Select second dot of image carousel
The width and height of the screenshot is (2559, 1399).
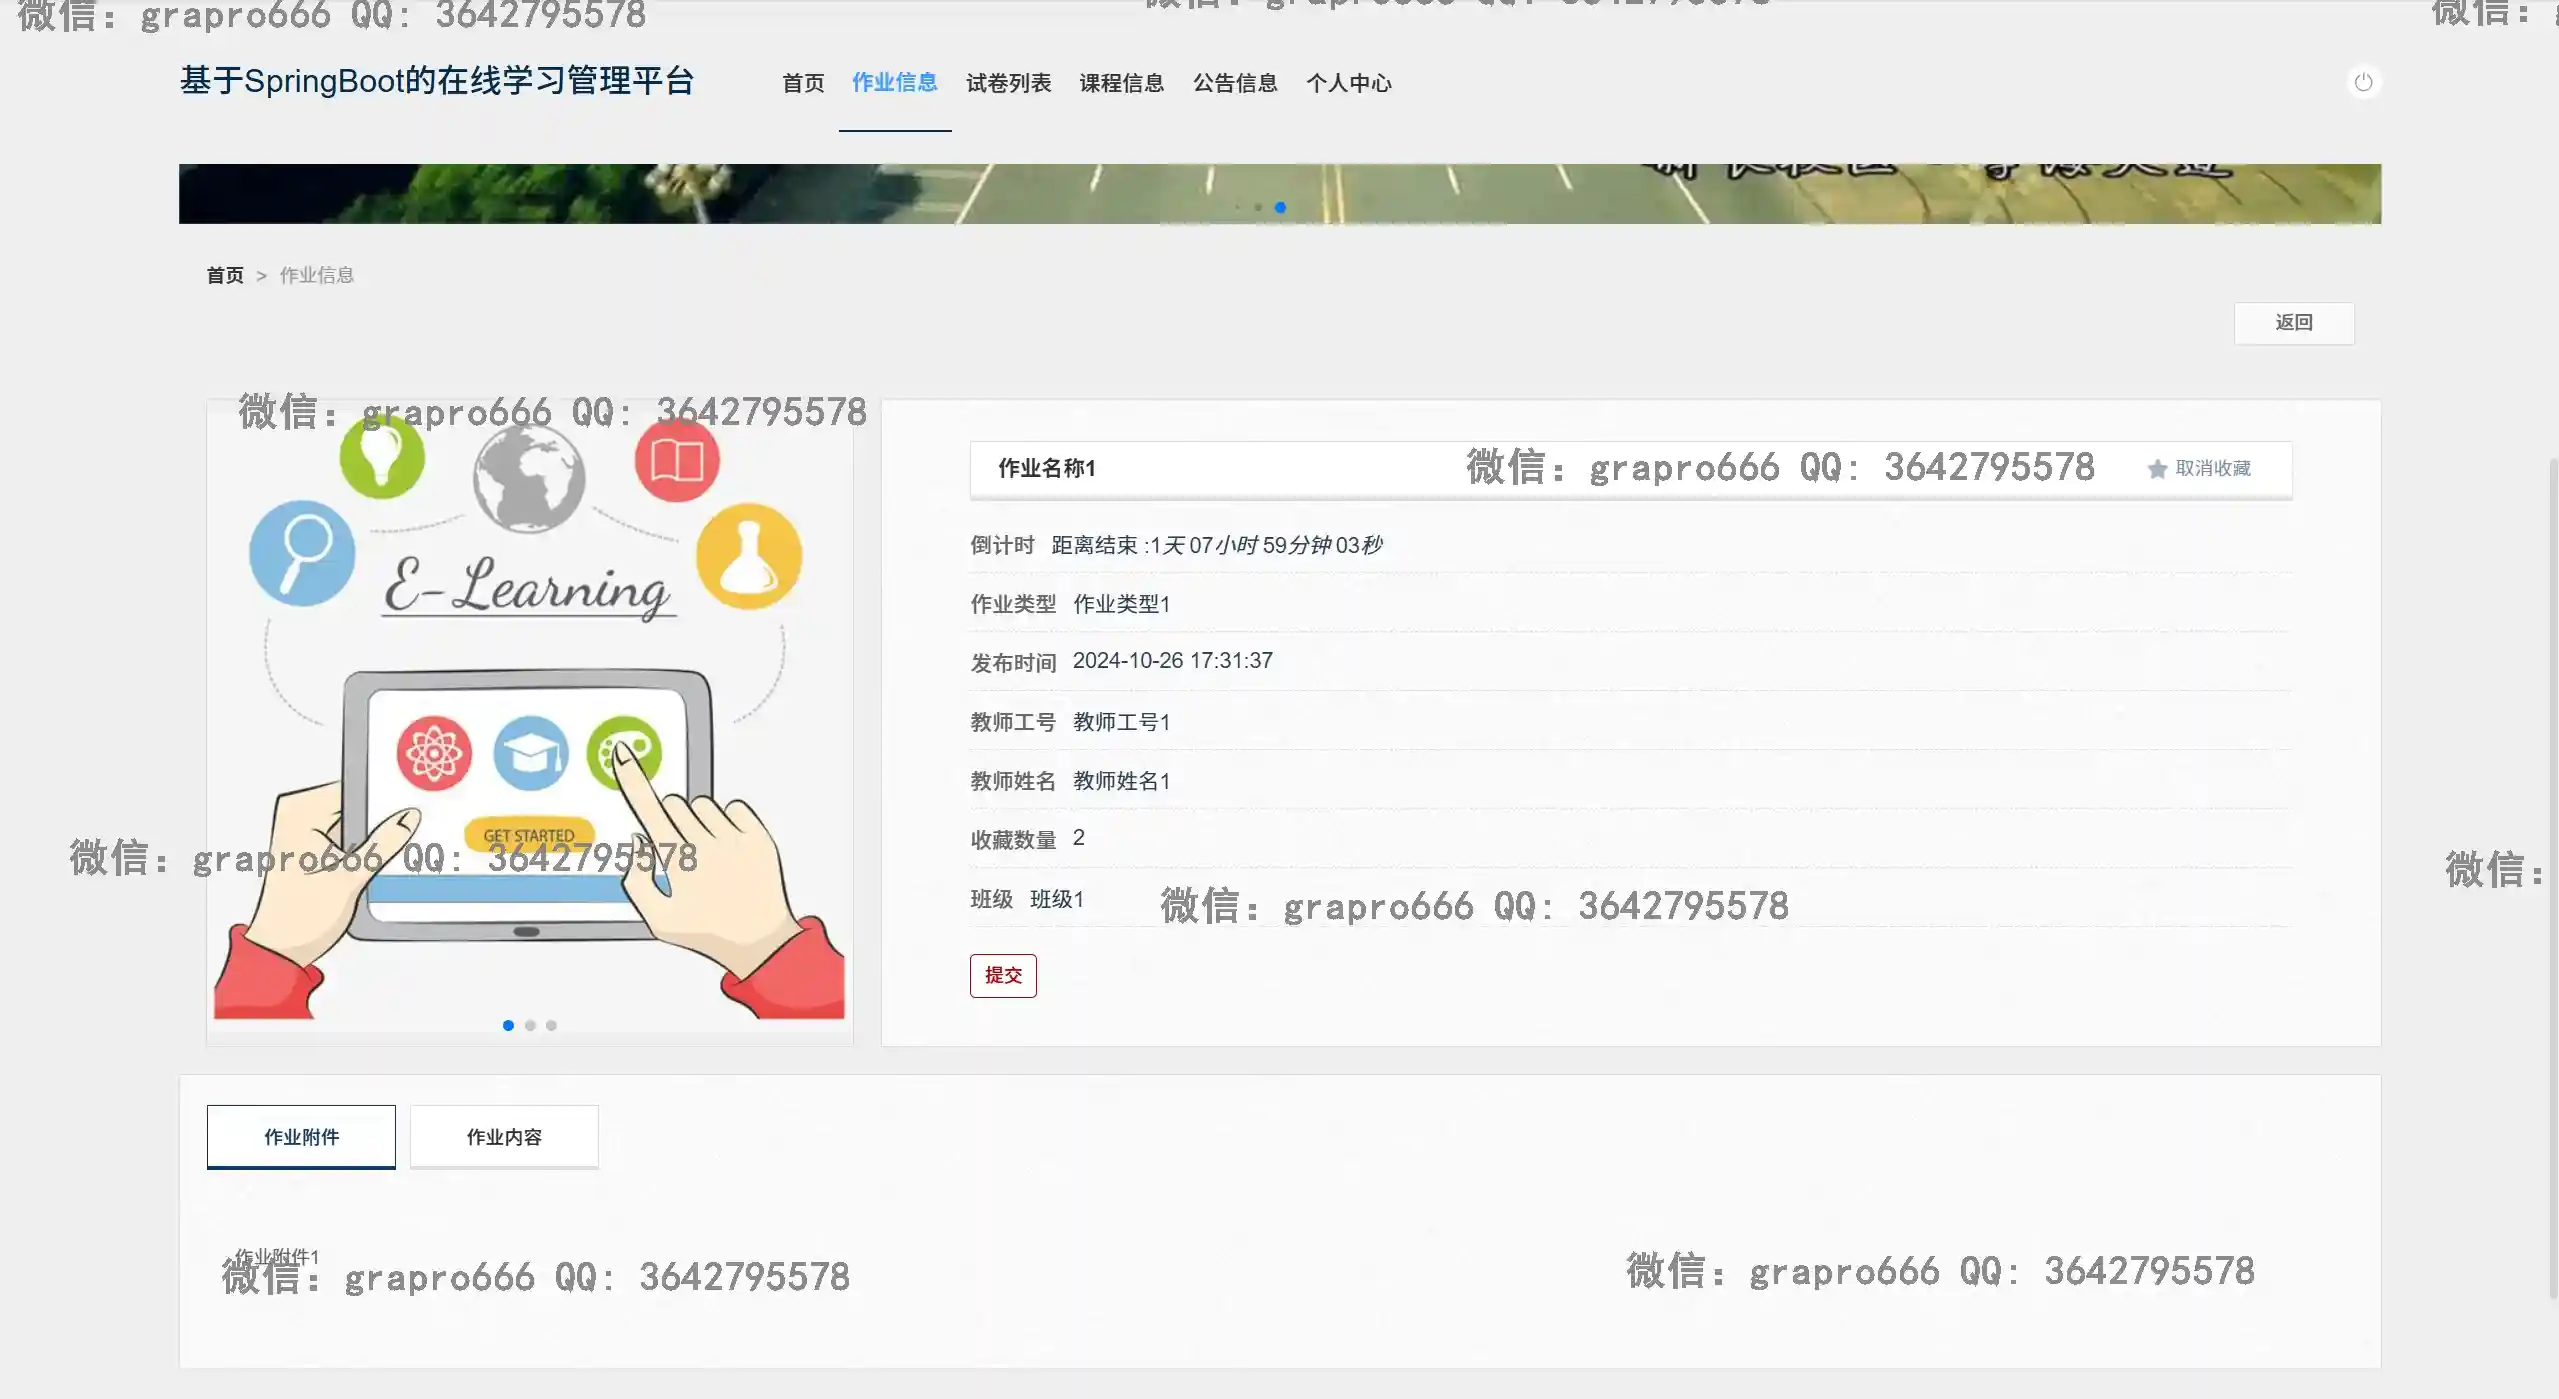point(530,1025)
